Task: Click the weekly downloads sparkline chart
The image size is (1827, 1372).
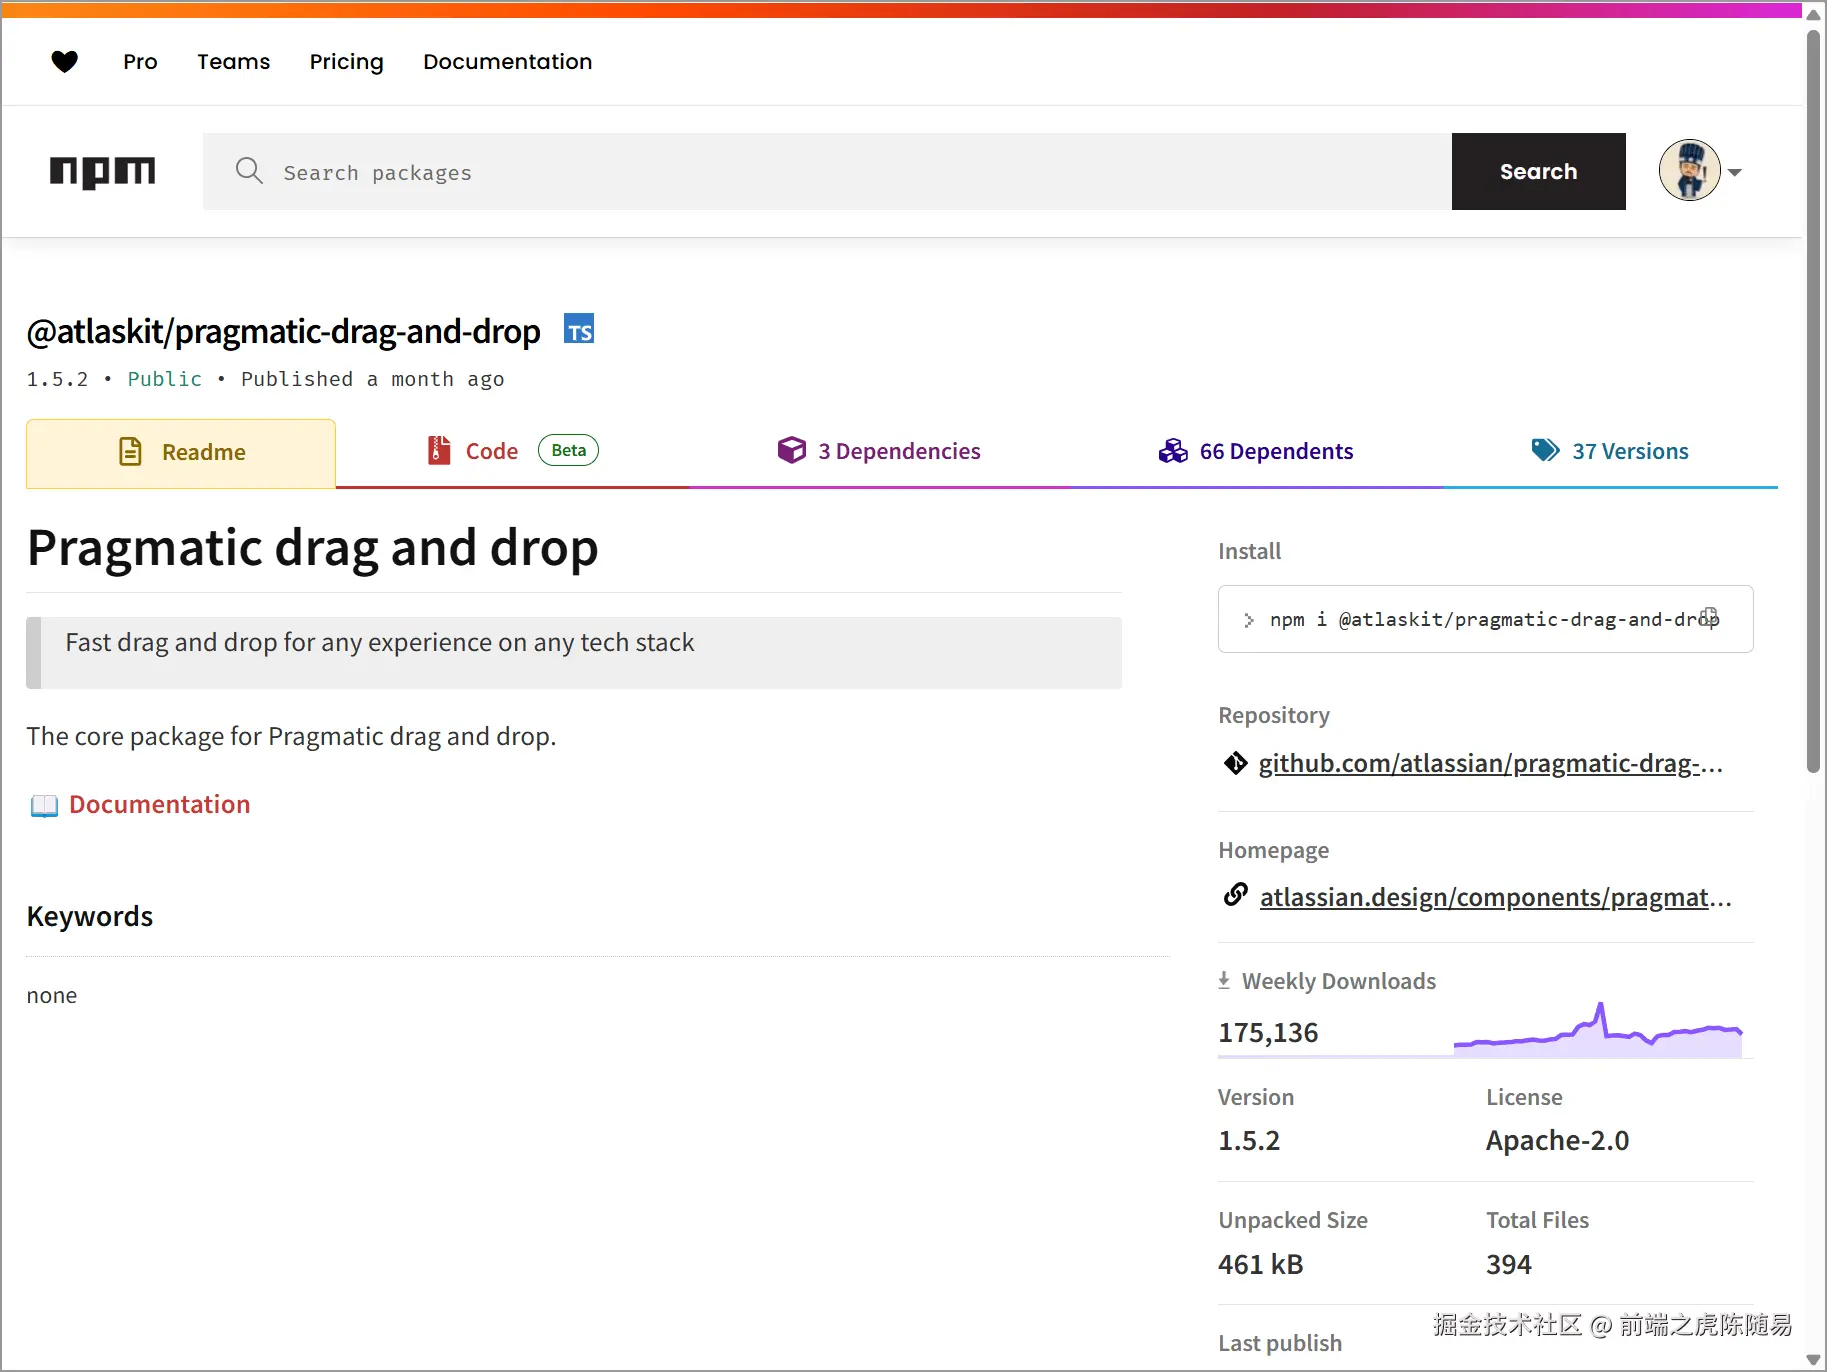Action: coord(1598,1032)
